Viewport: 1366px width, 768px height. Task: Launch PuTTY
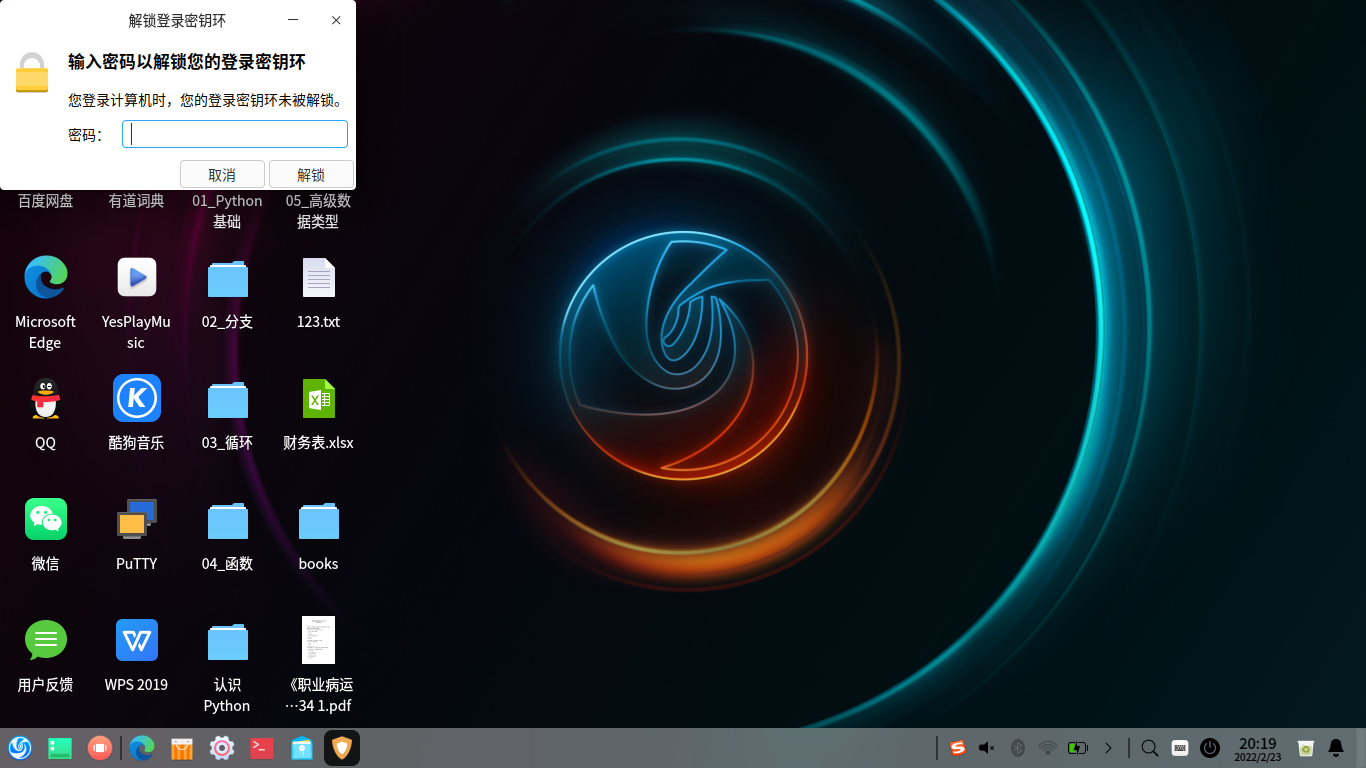(136, 519)
